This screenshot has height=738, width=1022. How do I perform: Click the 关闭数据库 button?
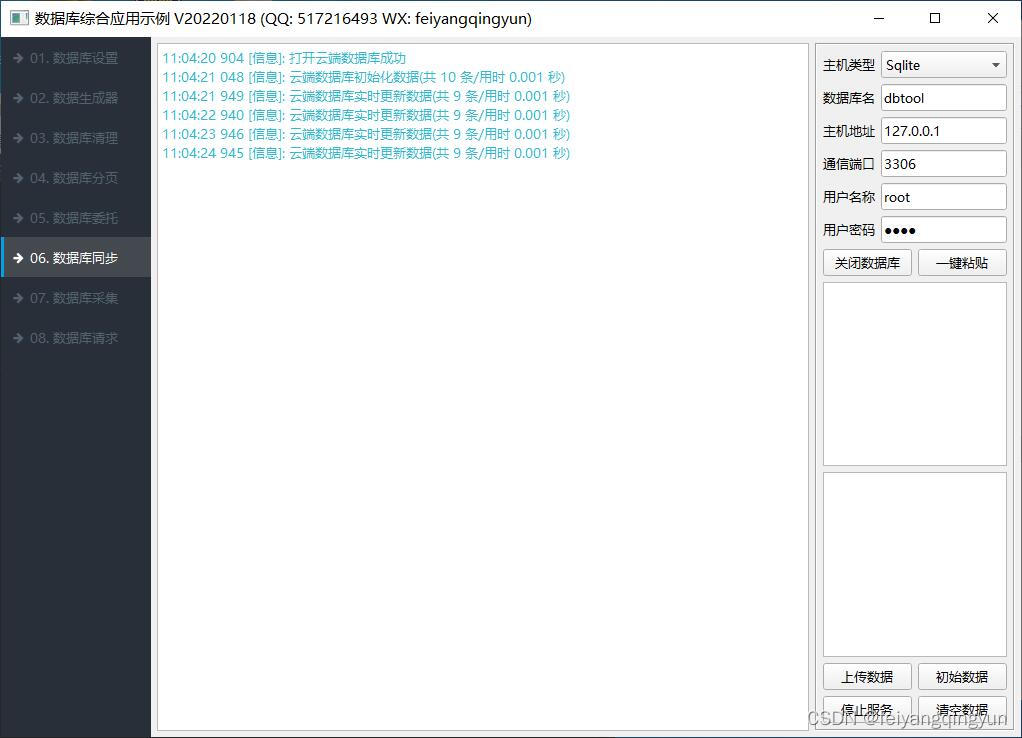(x=867, y=263)
